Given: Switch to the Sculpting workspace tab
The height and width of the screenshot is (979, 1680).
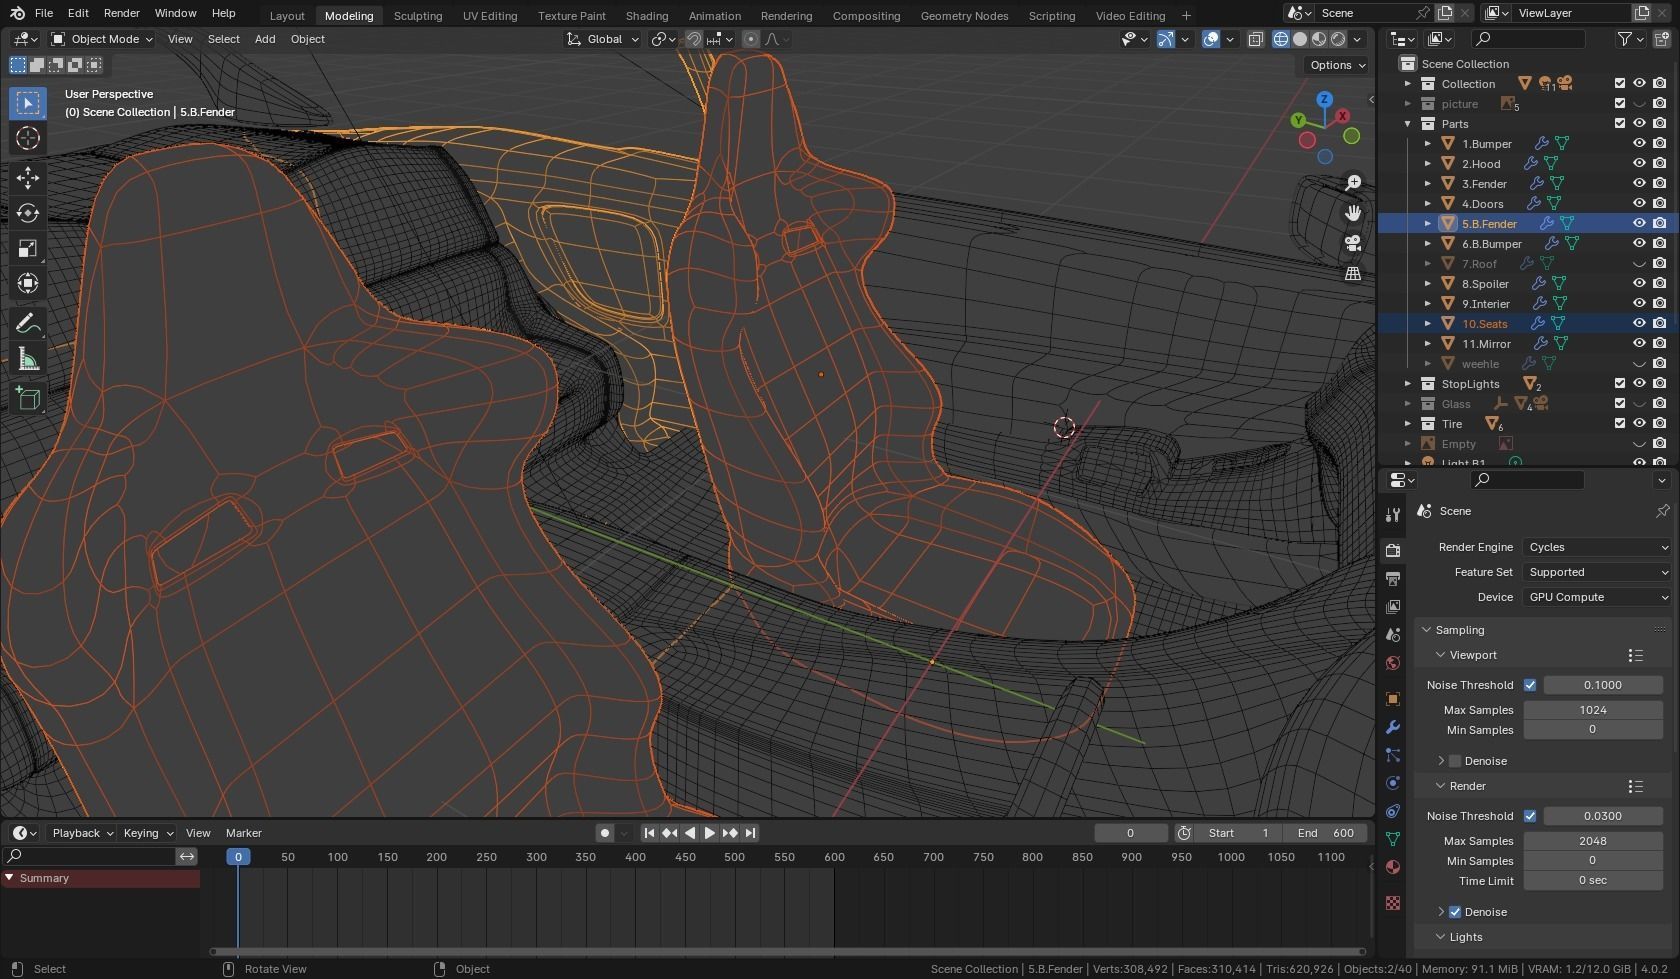Looking at the screenshot, I should click(417, 15).
